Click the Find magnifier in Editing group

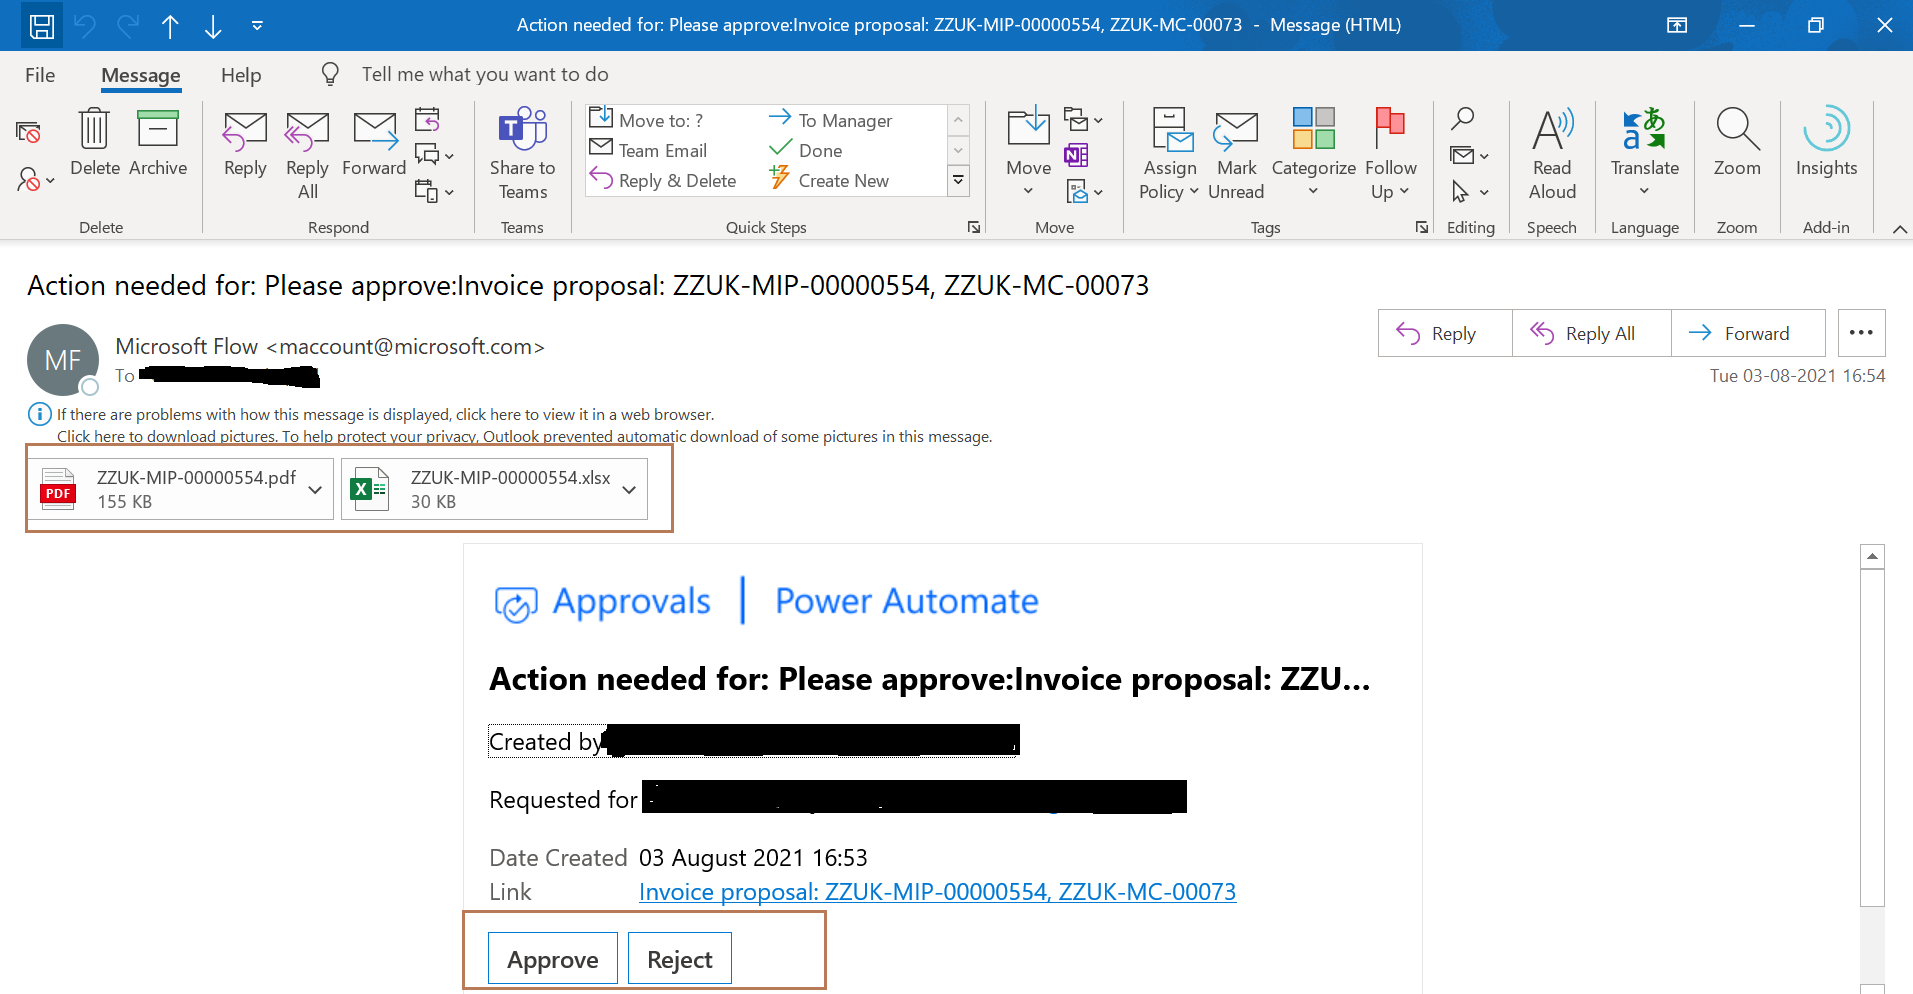(1462, 119)
